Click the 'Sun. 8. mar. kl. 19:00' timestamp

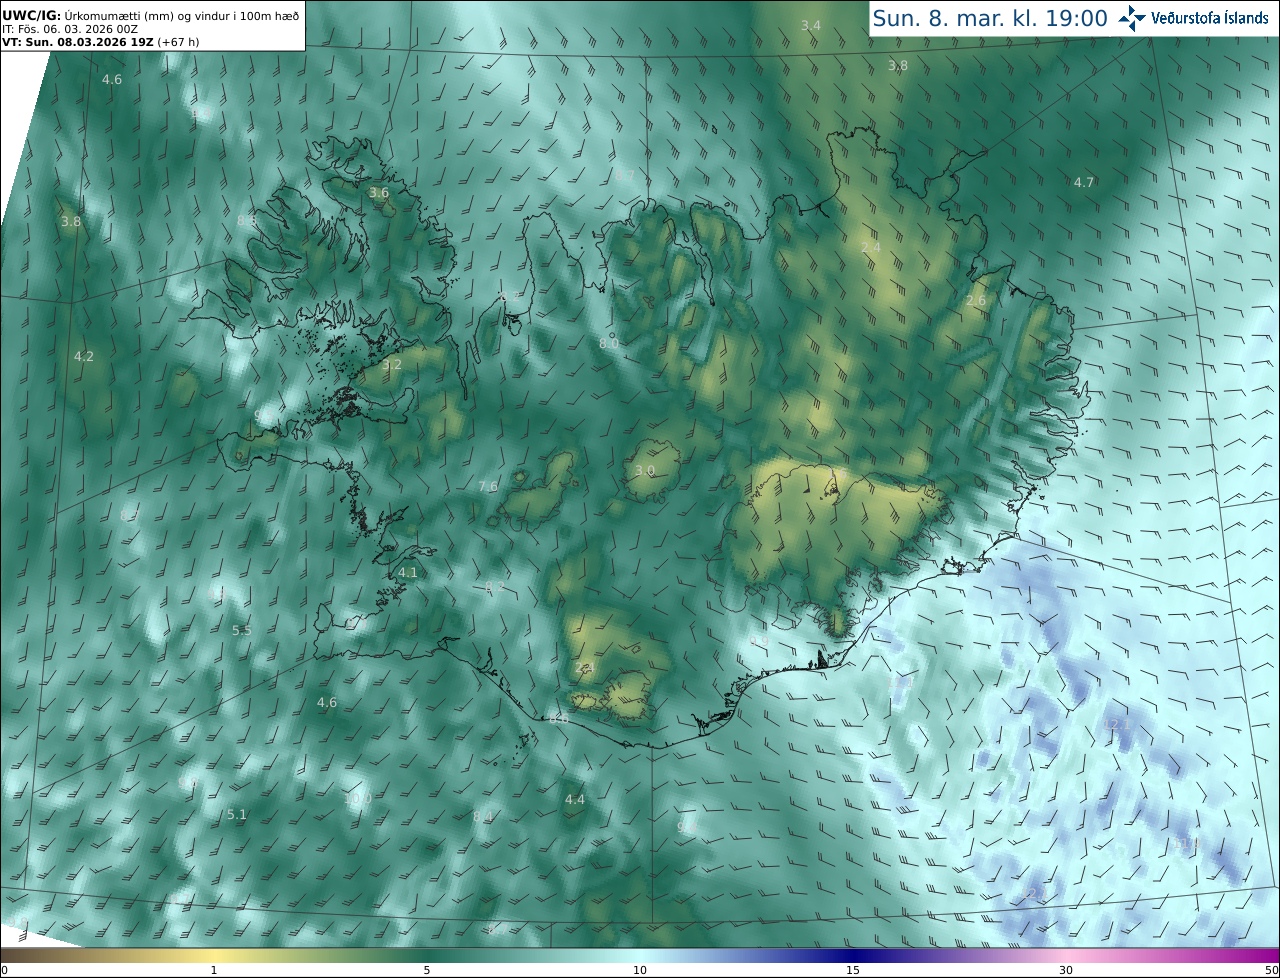click(990, 18)
